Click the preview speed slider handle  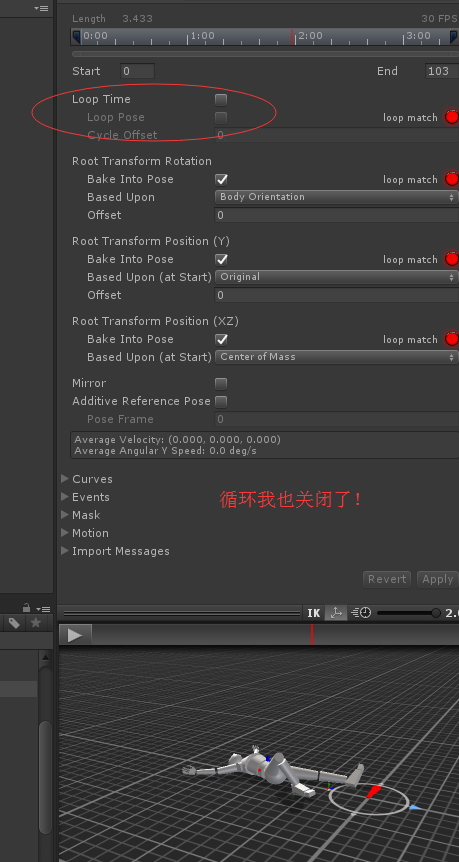coord(436,612)
